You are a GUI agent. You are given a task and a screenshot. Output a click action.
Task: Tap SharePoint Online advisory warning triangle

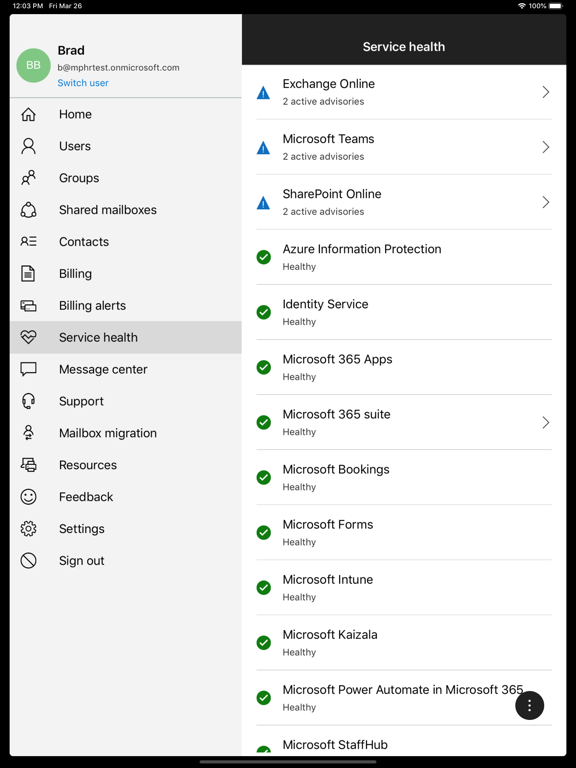tap(264, 203)
